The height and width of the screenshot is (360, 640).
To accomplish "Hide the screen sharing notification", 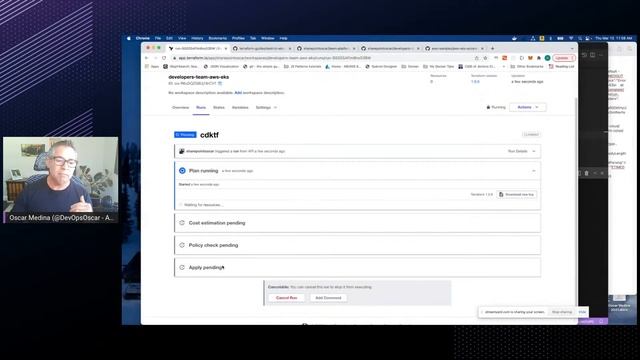I will (582, 312).
